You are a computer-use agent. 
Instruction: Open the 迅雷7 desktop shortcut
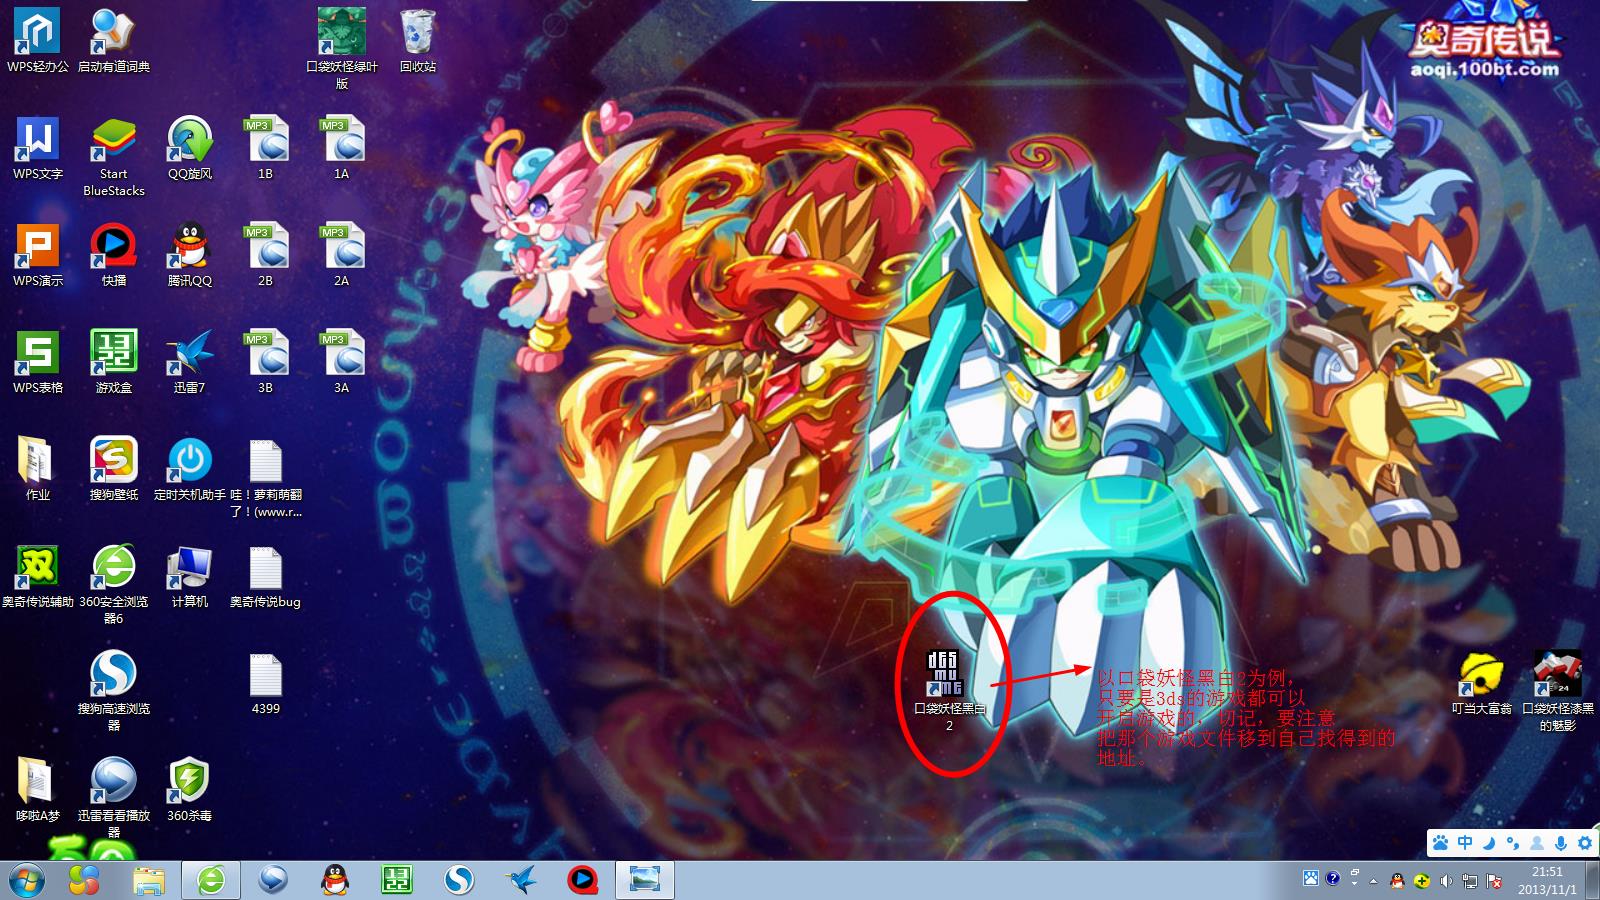click(190, 362)
